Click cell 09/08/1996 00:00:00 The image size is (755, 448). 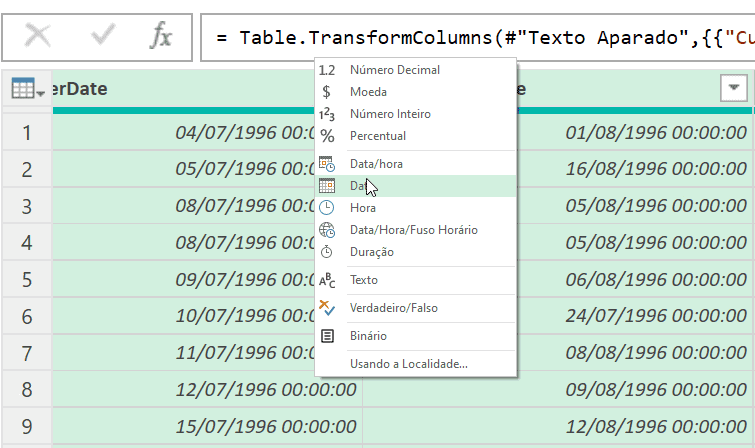[x=558, y=390]
